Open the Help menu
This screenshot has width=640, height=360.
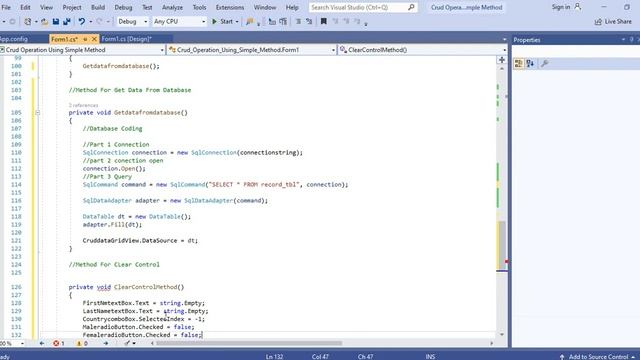(292, 7)
